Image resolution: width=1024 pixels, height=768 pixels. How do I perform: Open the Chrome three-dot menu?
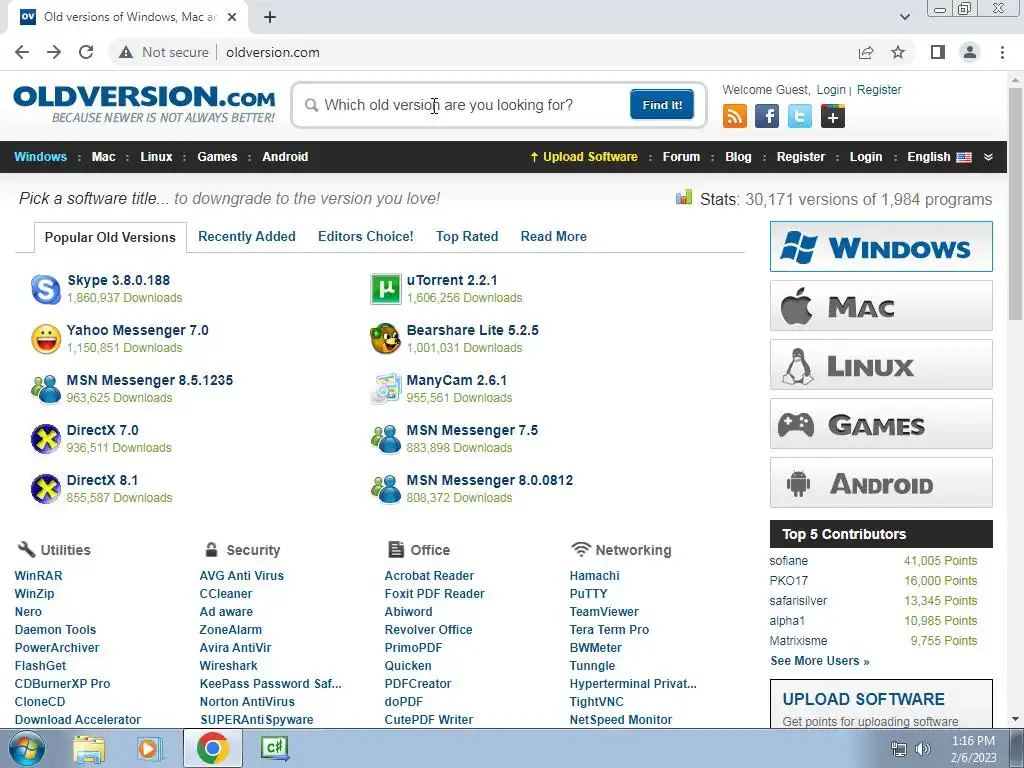pos(1002,52)
